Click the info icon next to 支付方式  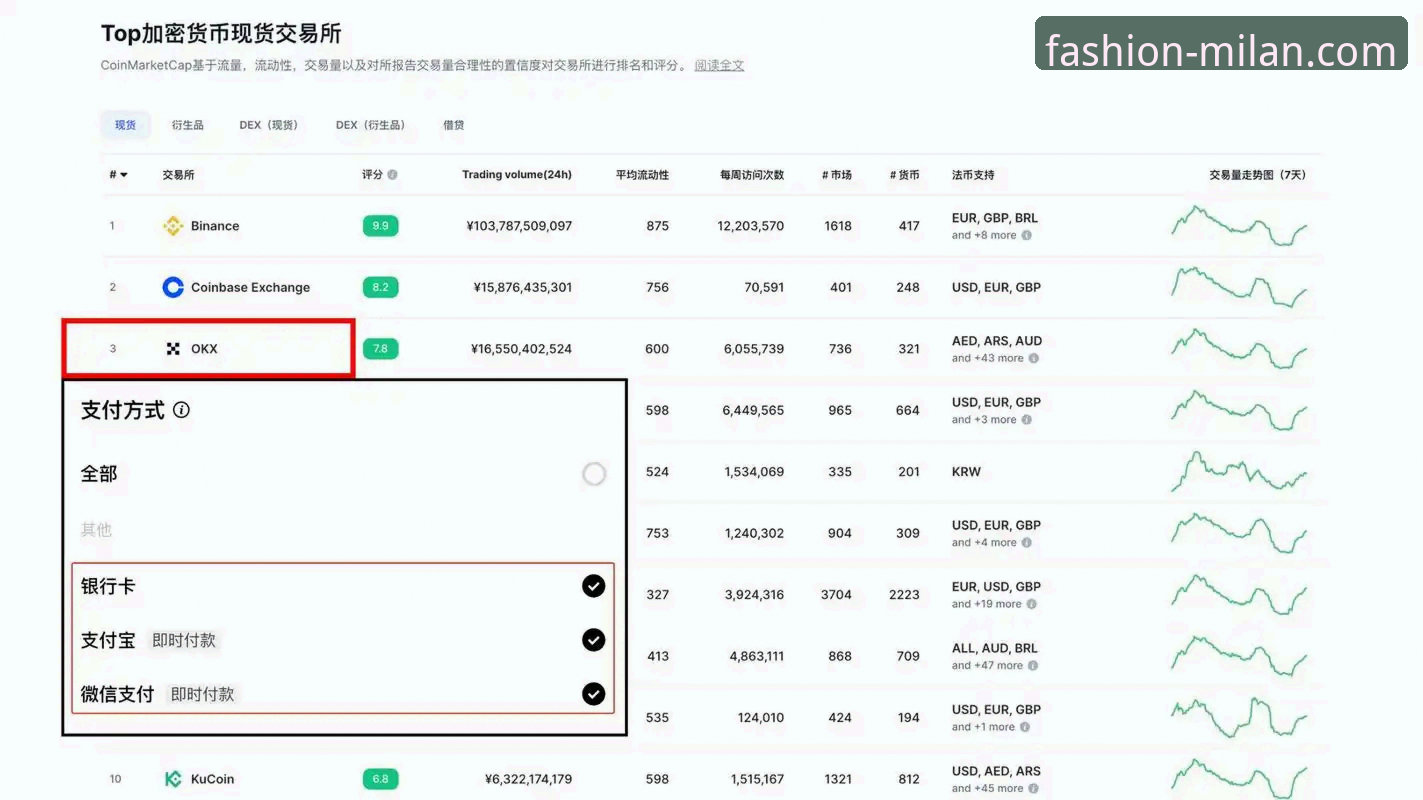[x=181, y=410]
